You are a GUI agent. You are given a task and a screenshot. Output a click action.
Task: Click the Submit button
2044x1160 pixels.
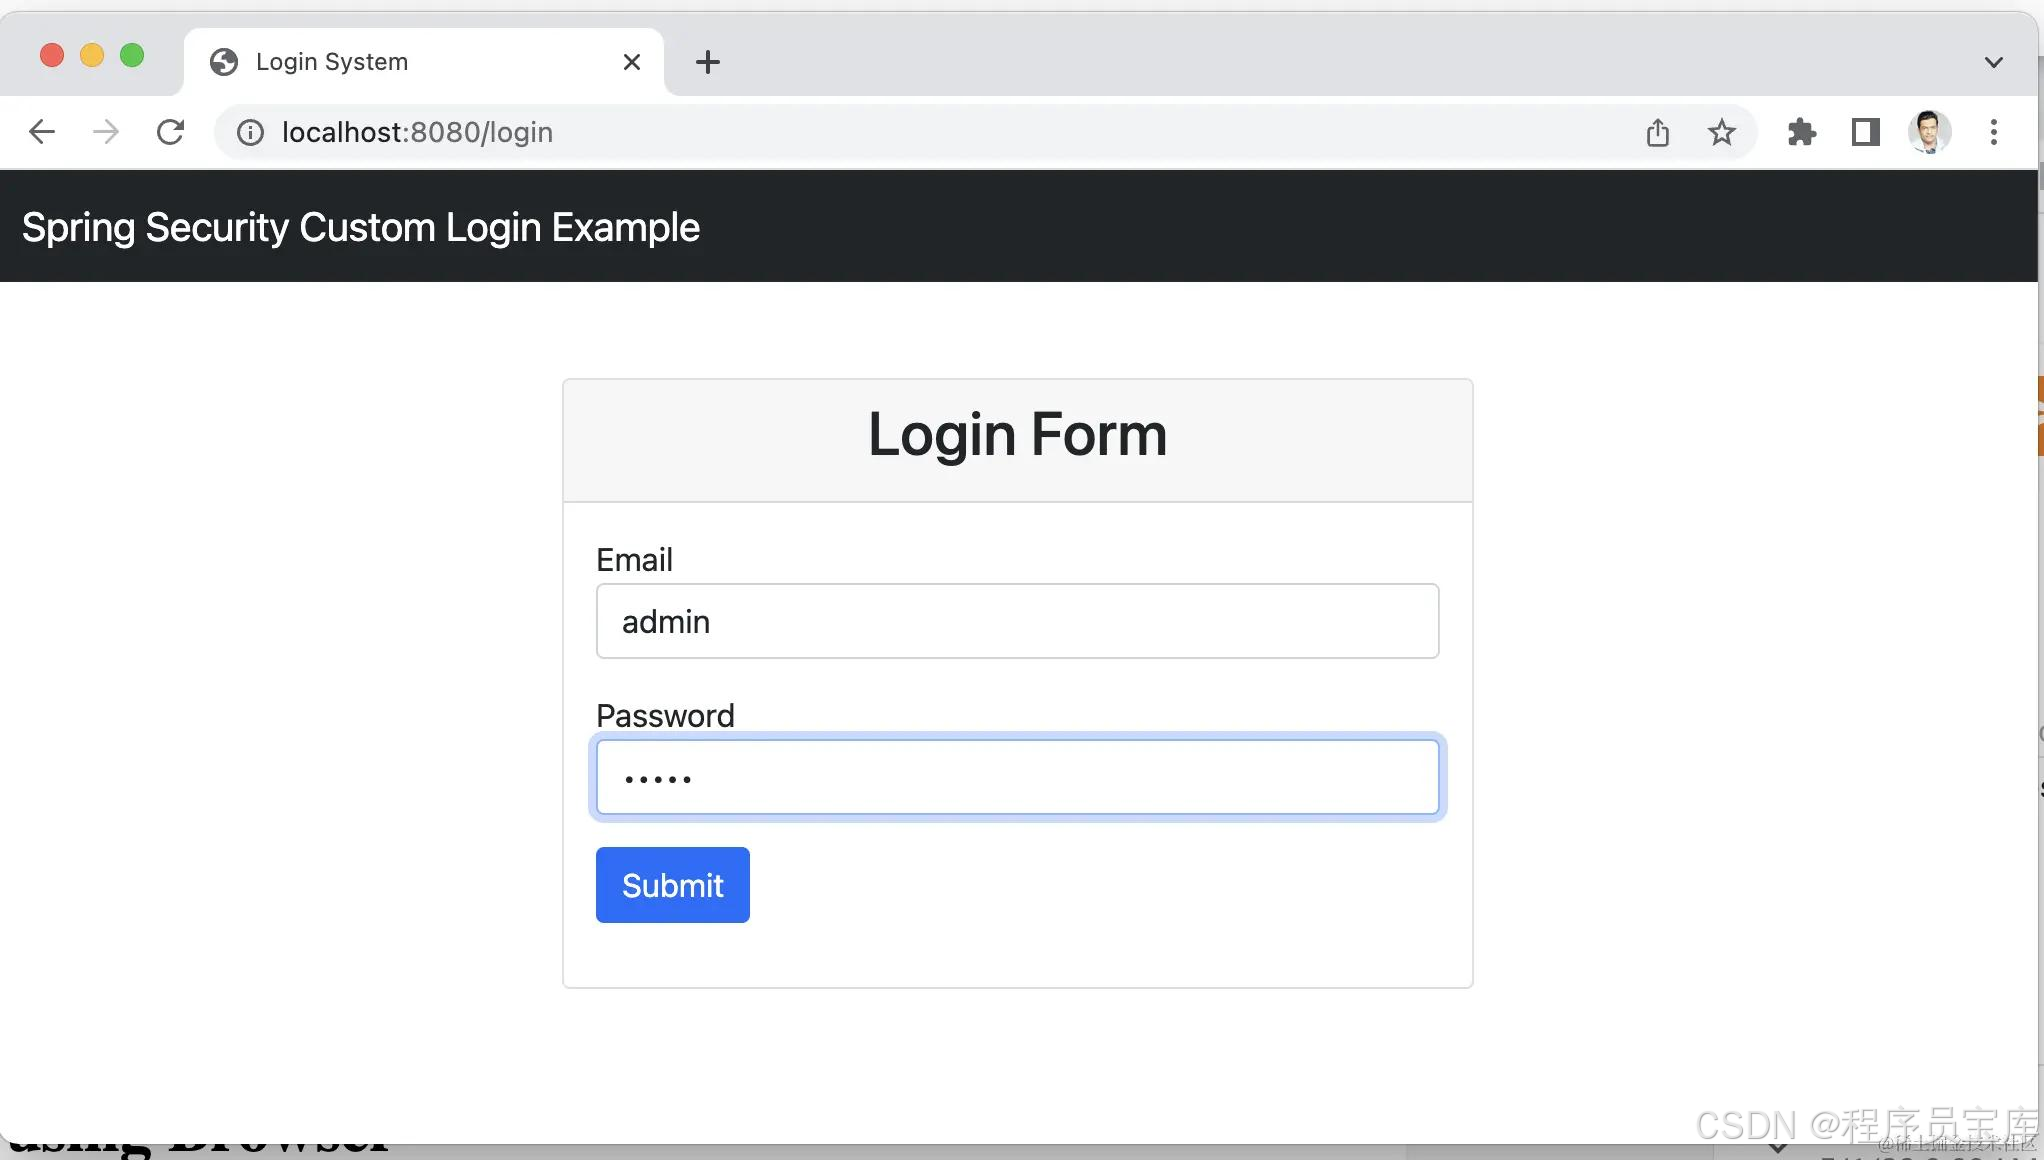(x=672, y=884)
